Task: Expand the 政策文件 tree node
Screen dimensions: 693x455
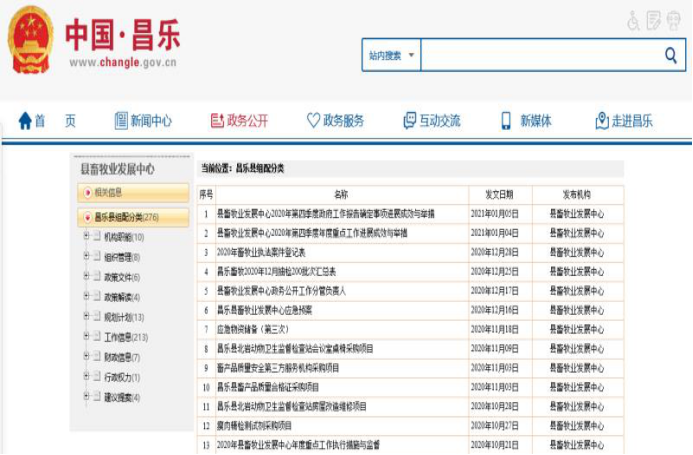Action: (86, 277)
